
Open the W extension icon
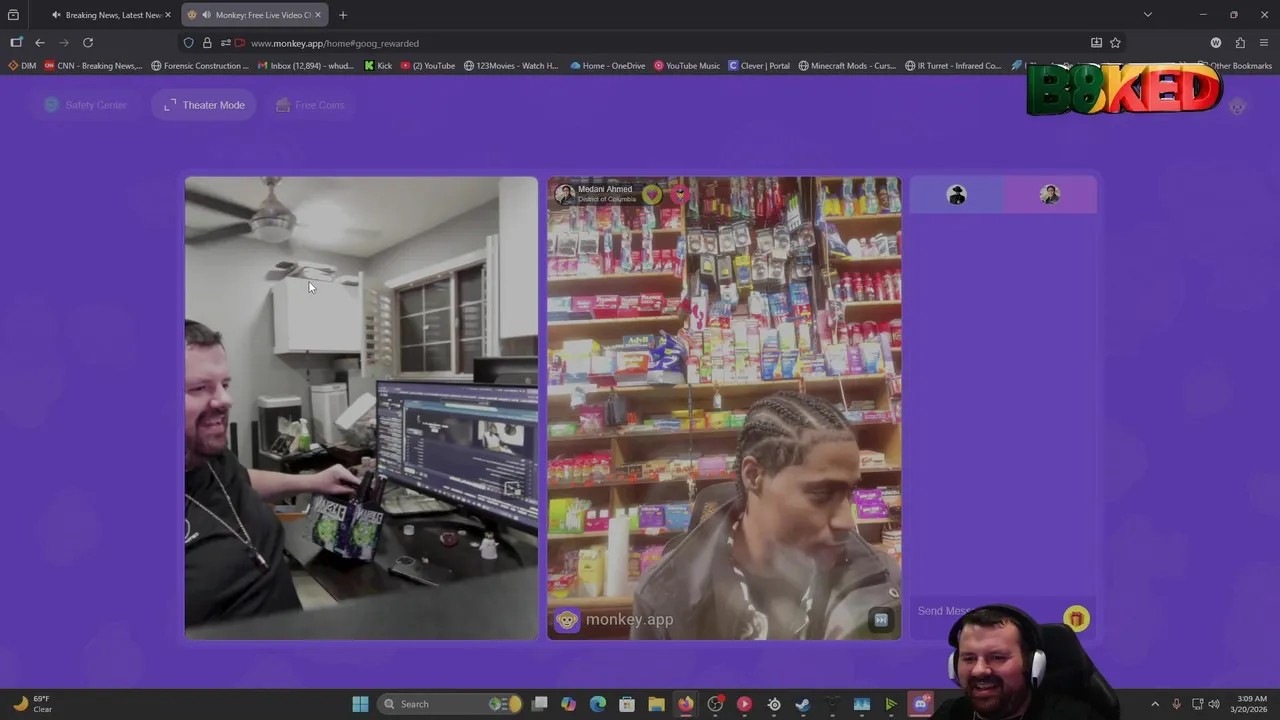click(x=1216, y=43)
